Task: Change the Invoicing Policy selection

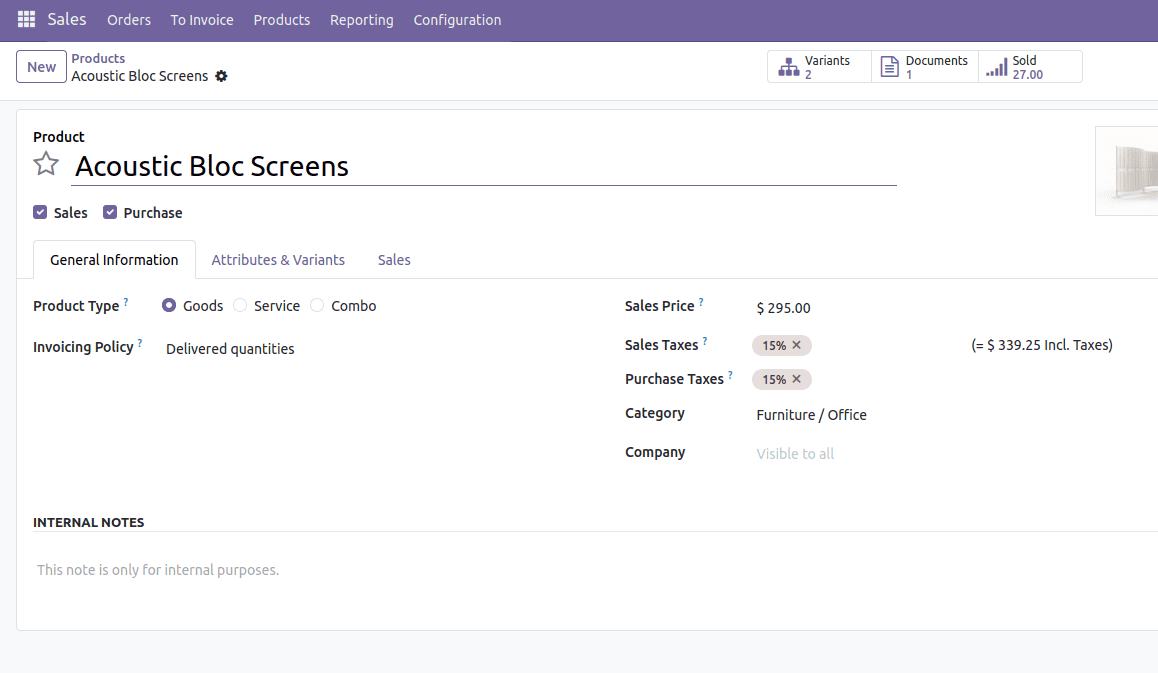Action: pyautogui.click(x=229, y=348)
